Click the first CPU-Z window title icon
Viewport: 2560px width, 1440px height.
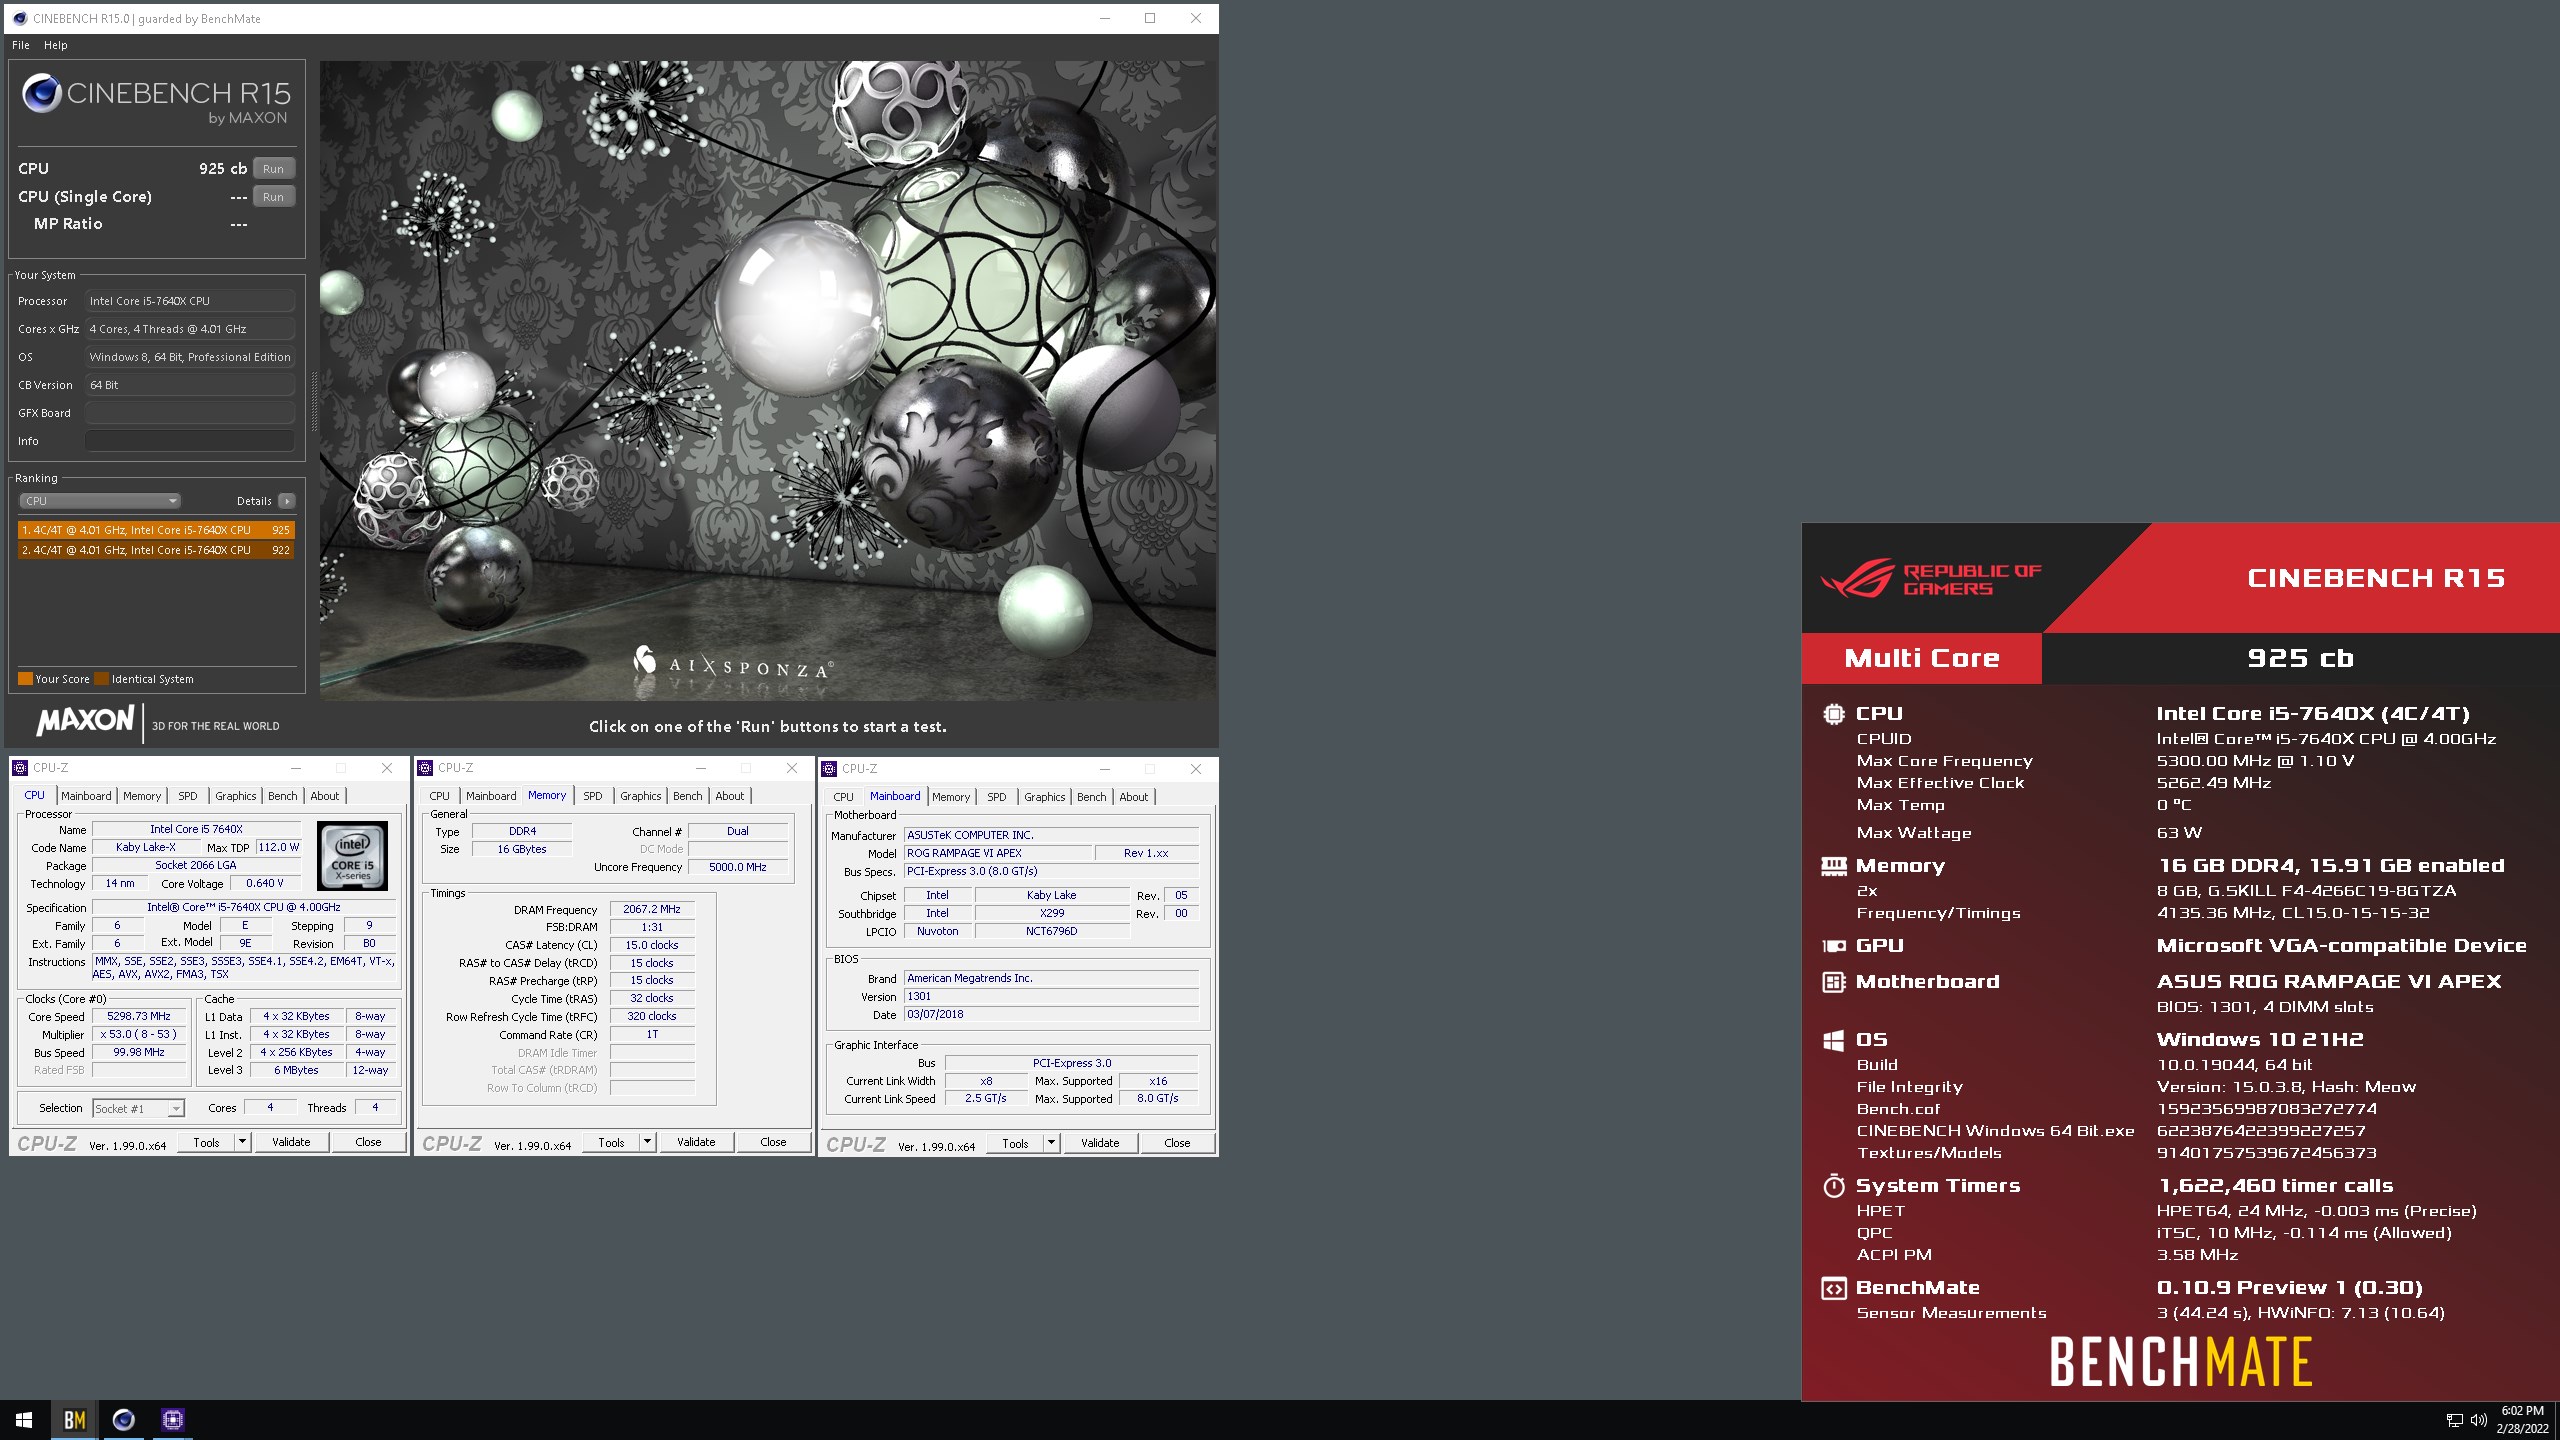(20, 768)
